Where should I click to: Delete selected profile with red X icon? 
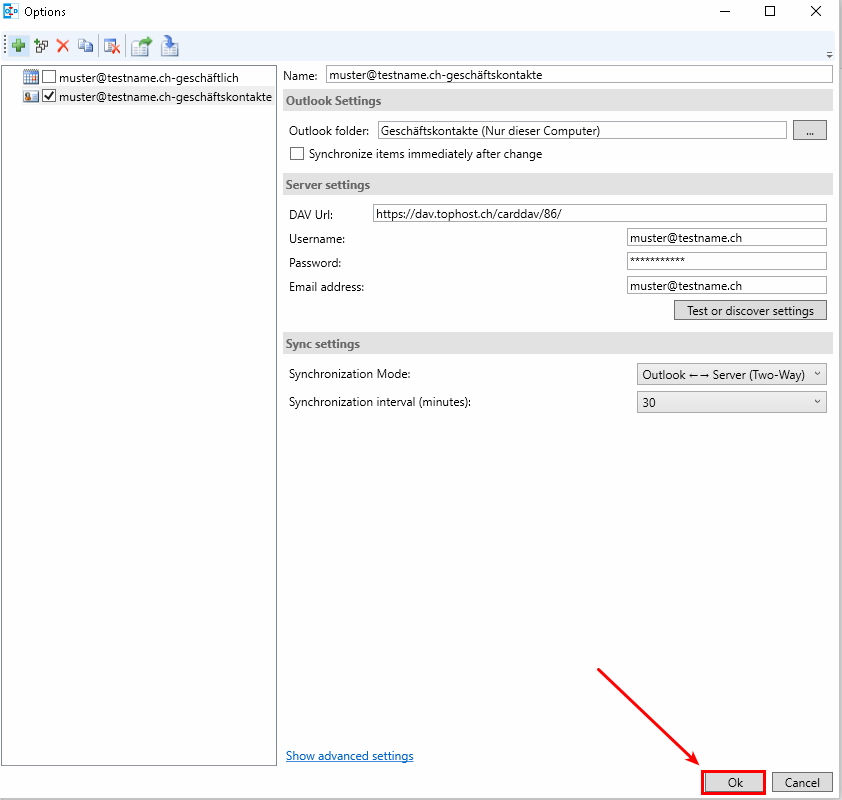(63, 45)
